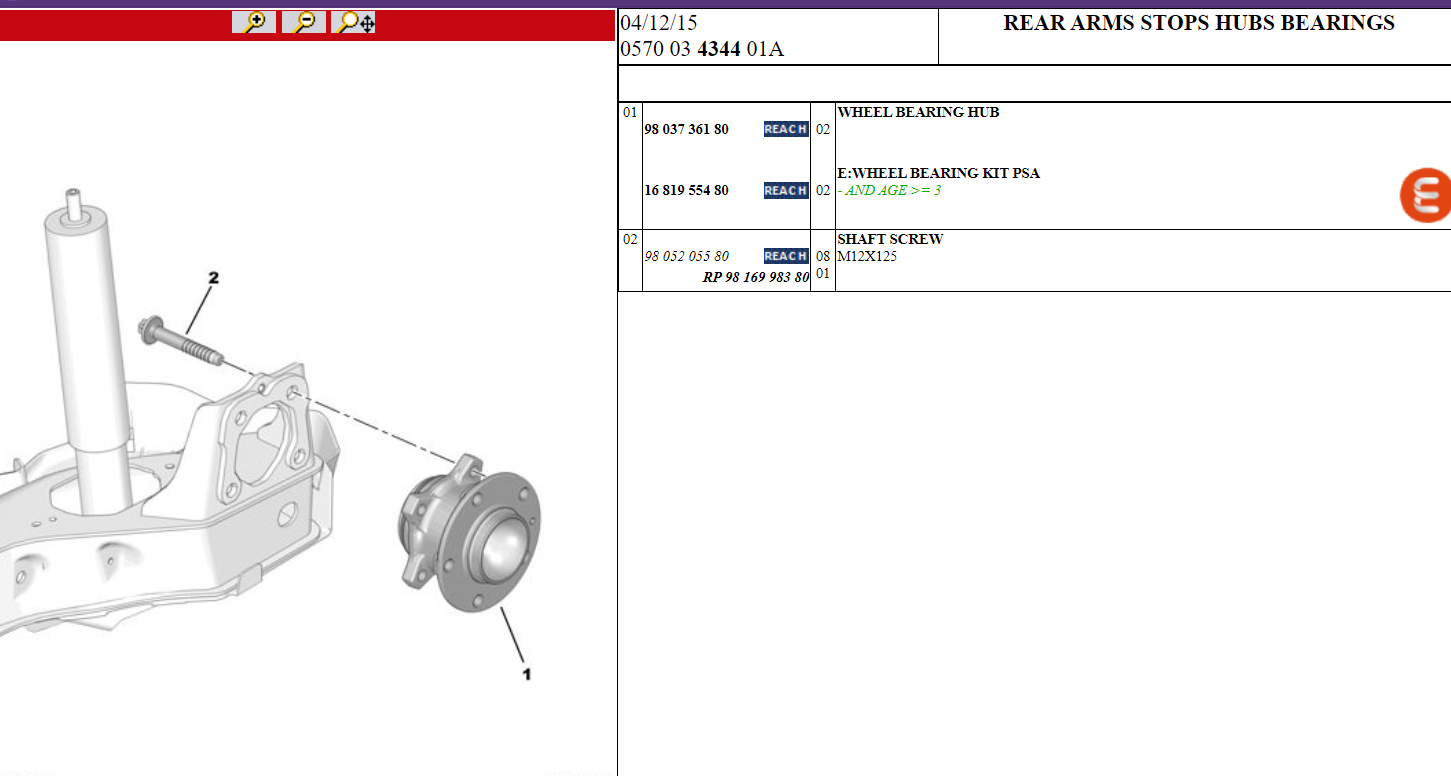The width and height of the screenshot is (1451, 776).
Task: Click the REAR ARMS STOPS HUBS BEARINGS title
Action: pyautogui.click(x=1199, y=23)
